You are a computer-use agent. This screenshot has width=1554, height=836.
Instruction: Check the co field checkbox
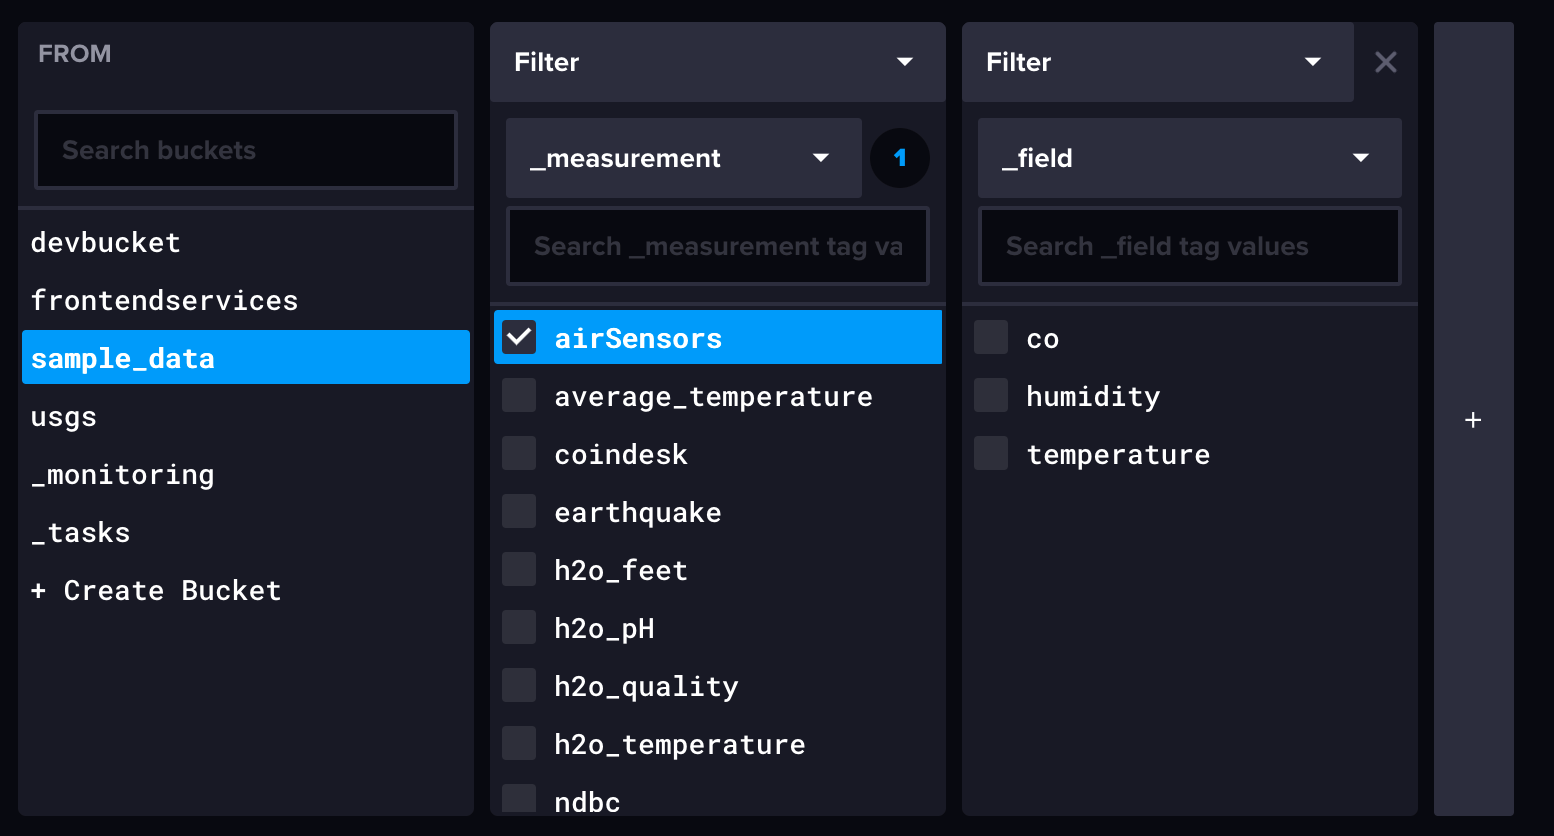pyautogui.click(x=990, y=337)
